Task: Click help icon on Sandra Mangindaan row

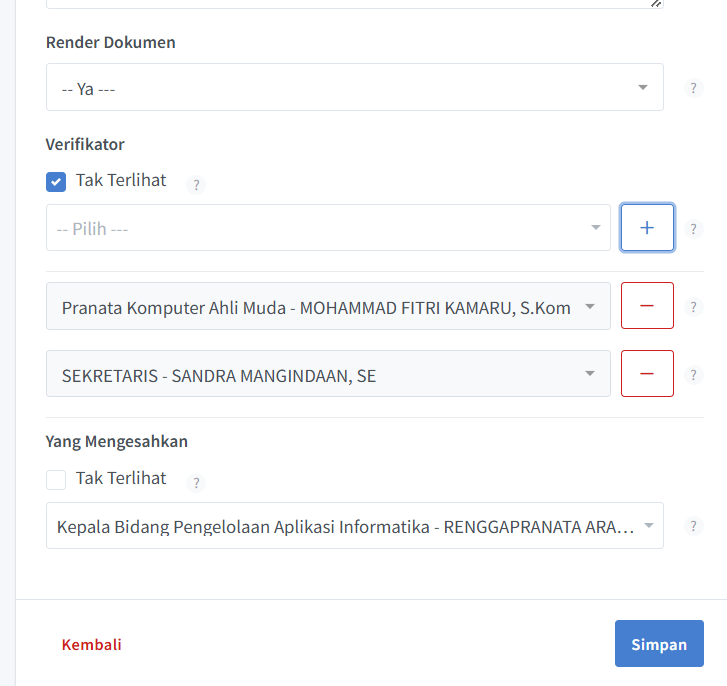Action: (694, 376)
